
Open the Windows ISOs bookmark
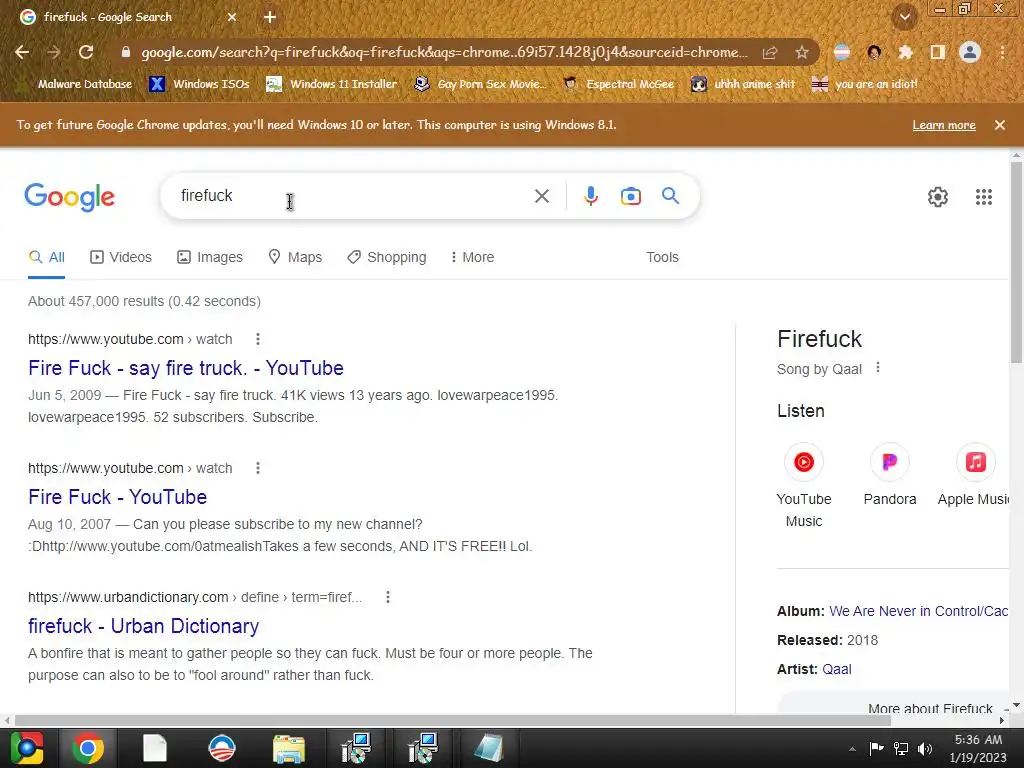(199, 84)
